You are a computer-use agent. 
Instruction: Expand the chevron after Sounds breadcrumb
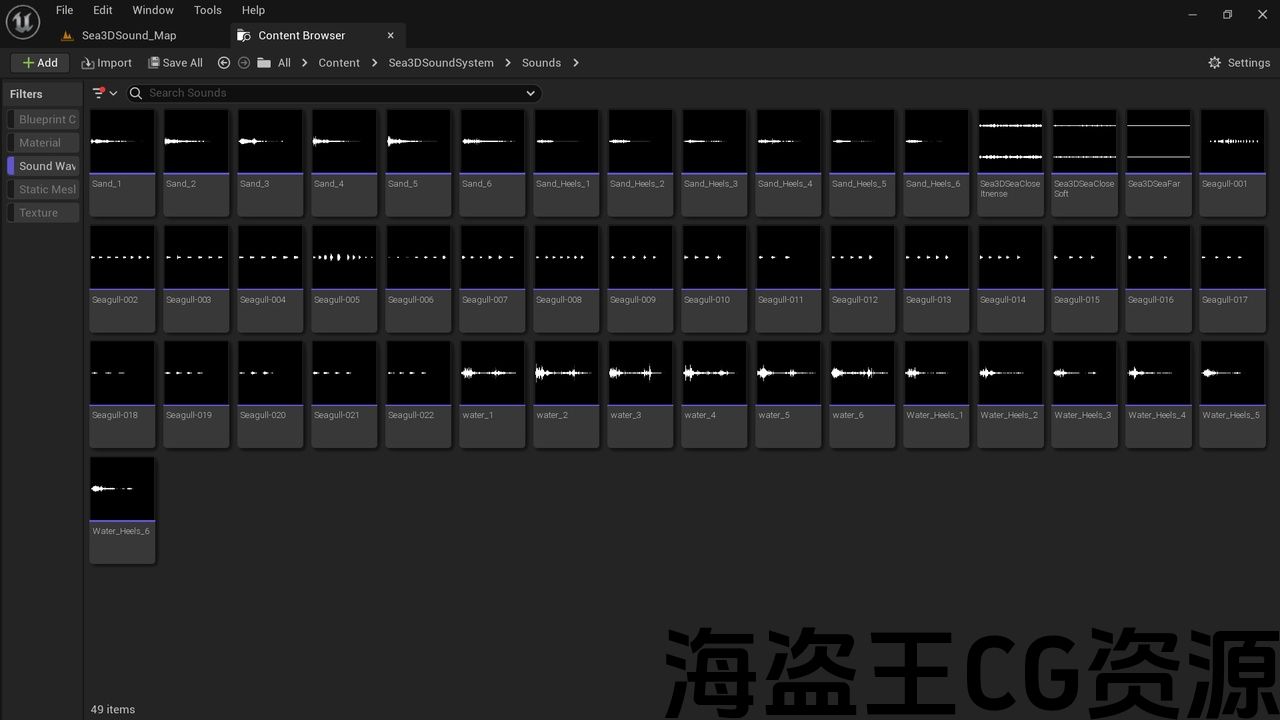(576, 63)
